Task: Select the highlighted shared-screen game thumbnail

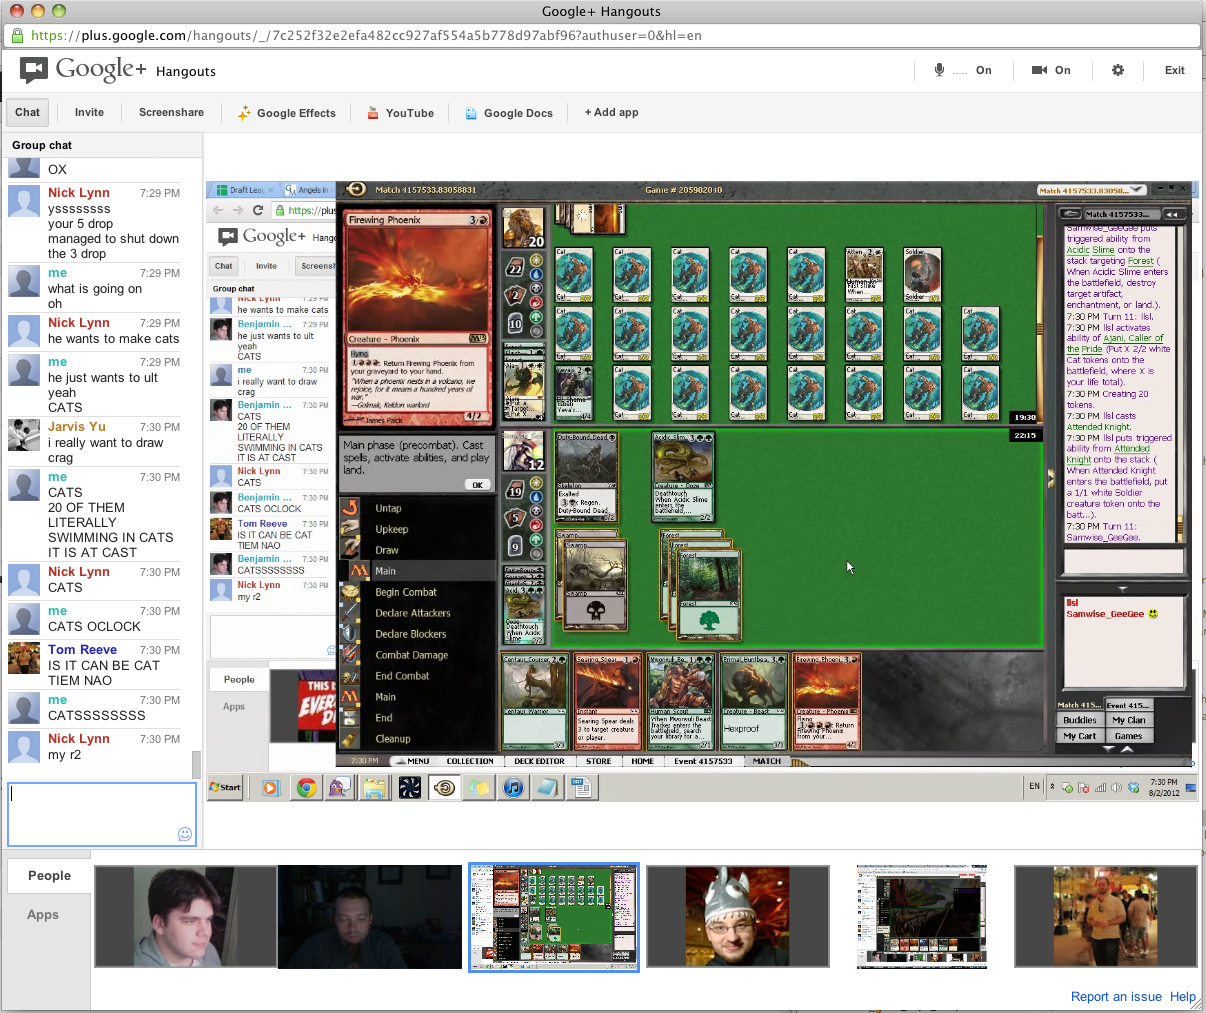Action: click(554, 917)
